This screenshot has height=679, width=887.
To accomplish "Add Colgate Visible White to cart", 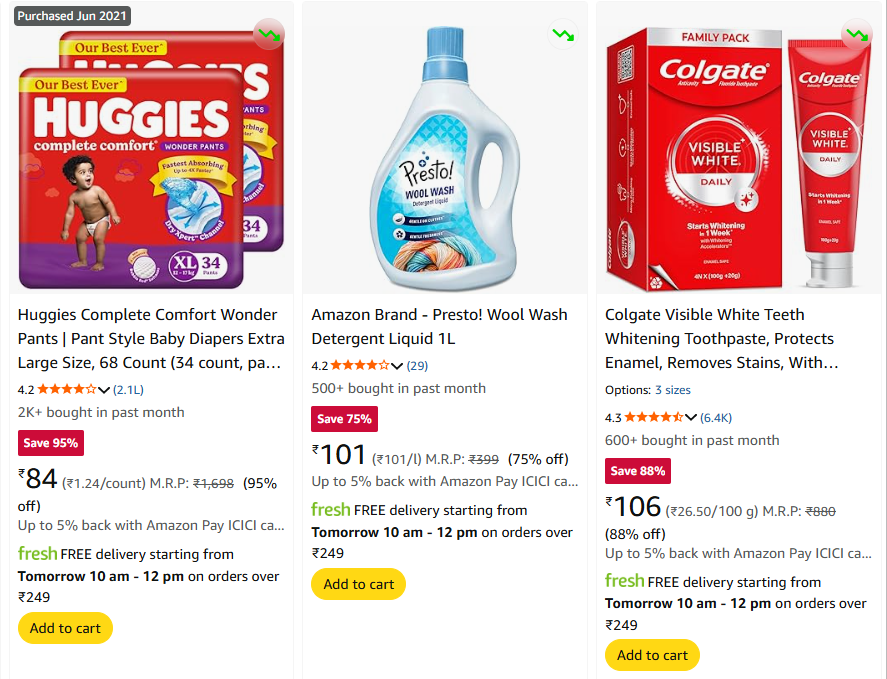I will coord(652,655).
